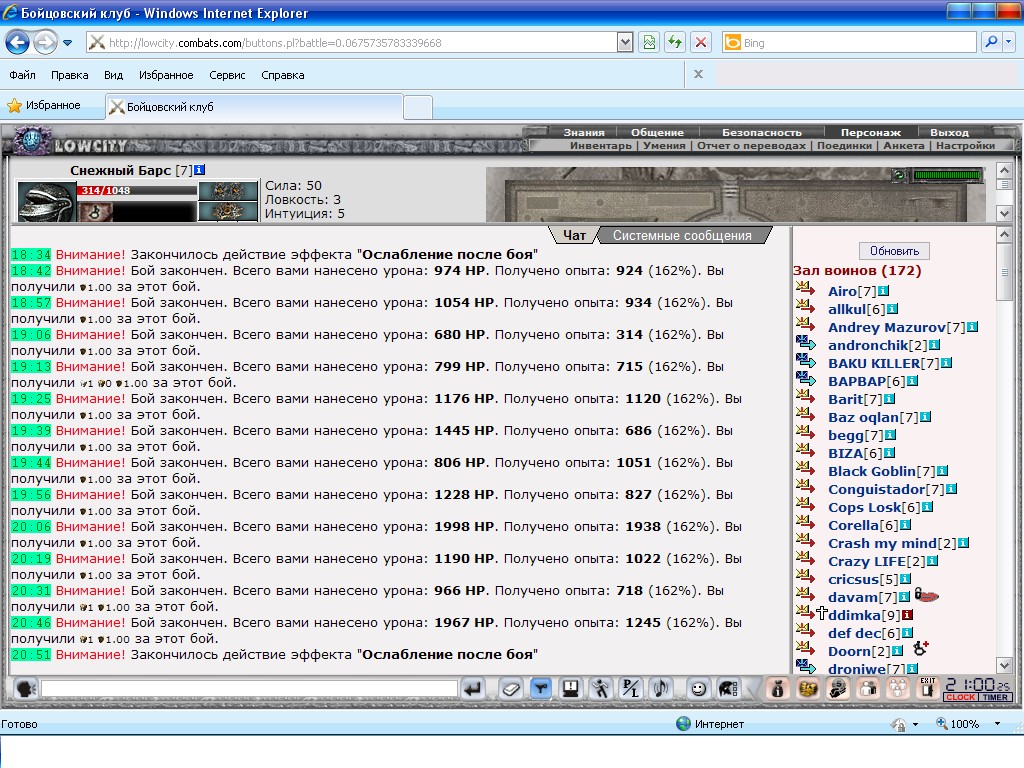This screenshot has width=1024, height=768.
Task: Open the Персонаж menu
Action: [871, 132]
